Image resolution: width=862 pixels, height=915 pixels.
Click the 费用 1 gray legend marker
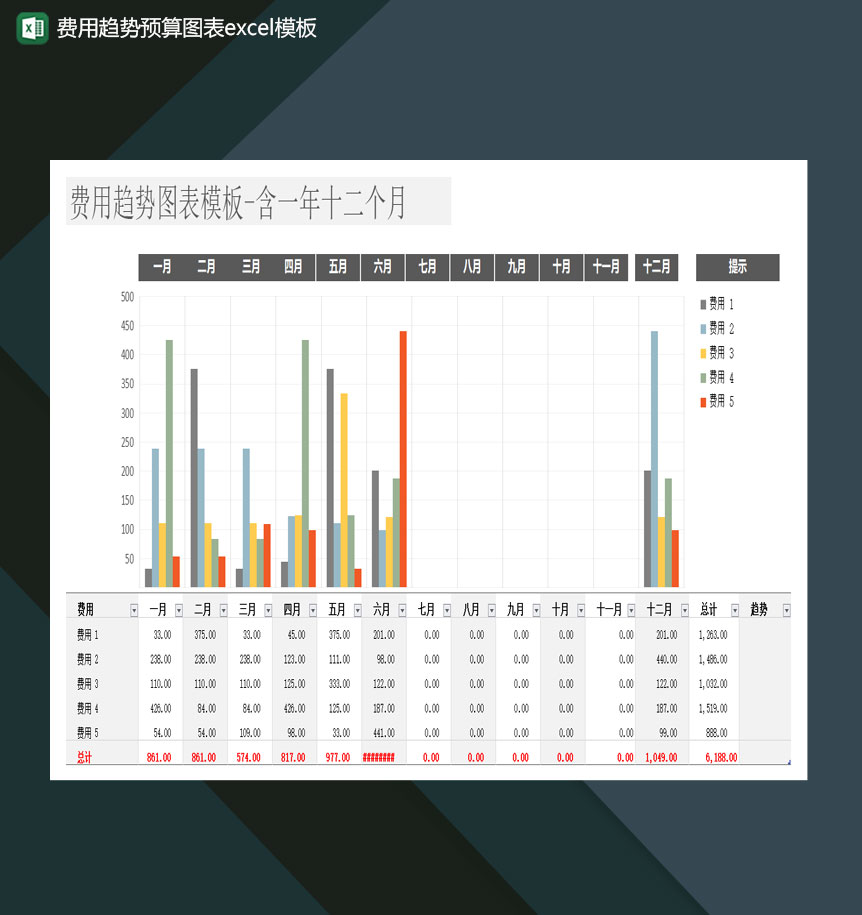tap(703, 303)
